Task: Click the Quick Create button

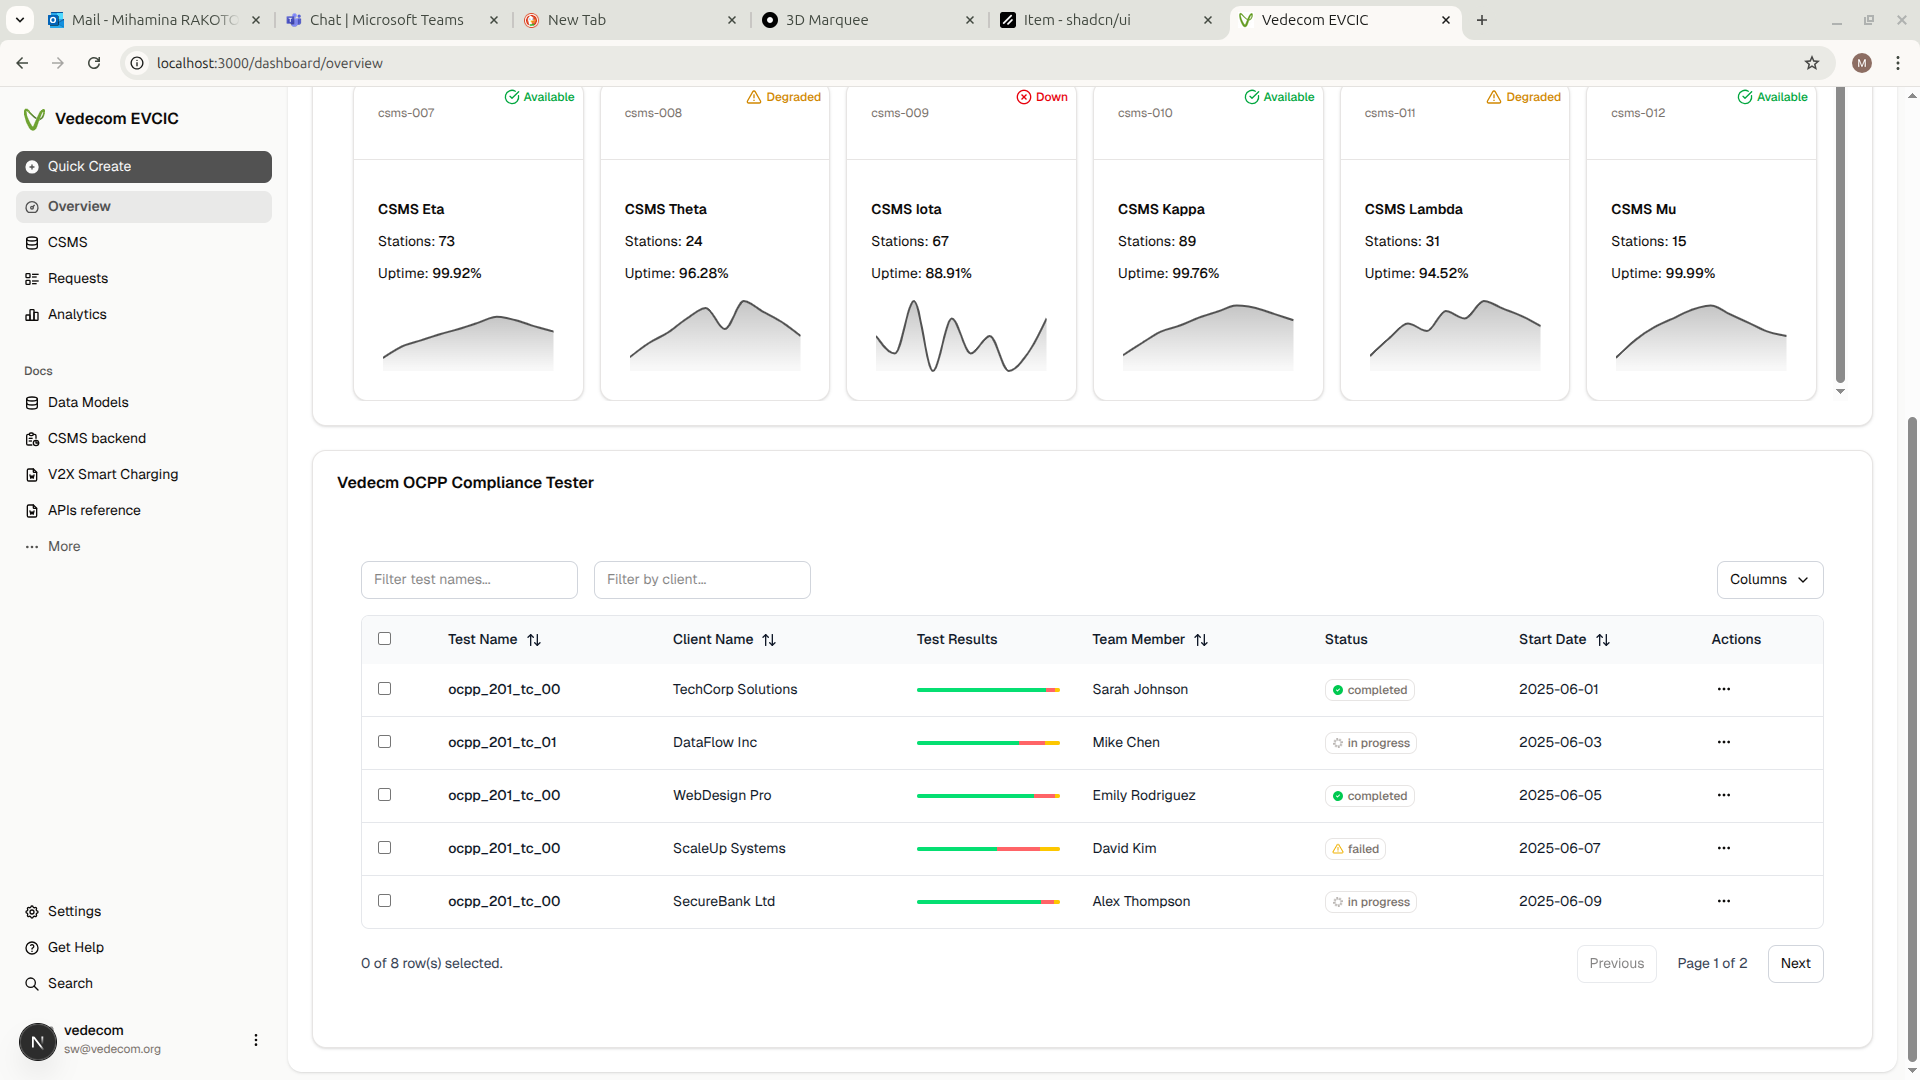Action: pyautogui.click(x=144, y=167)
